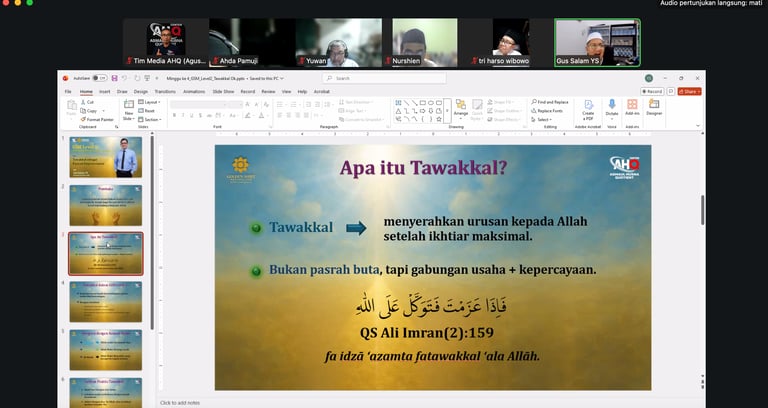Start presentation from beginning quick-access icon

point(146,78)
